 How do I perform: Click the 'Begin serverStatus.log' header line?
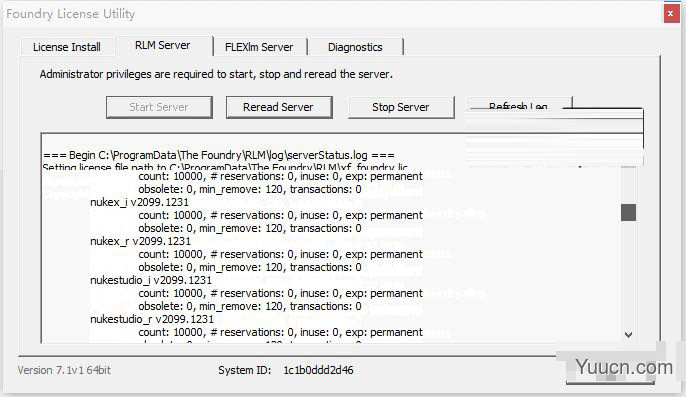point(219,155)
